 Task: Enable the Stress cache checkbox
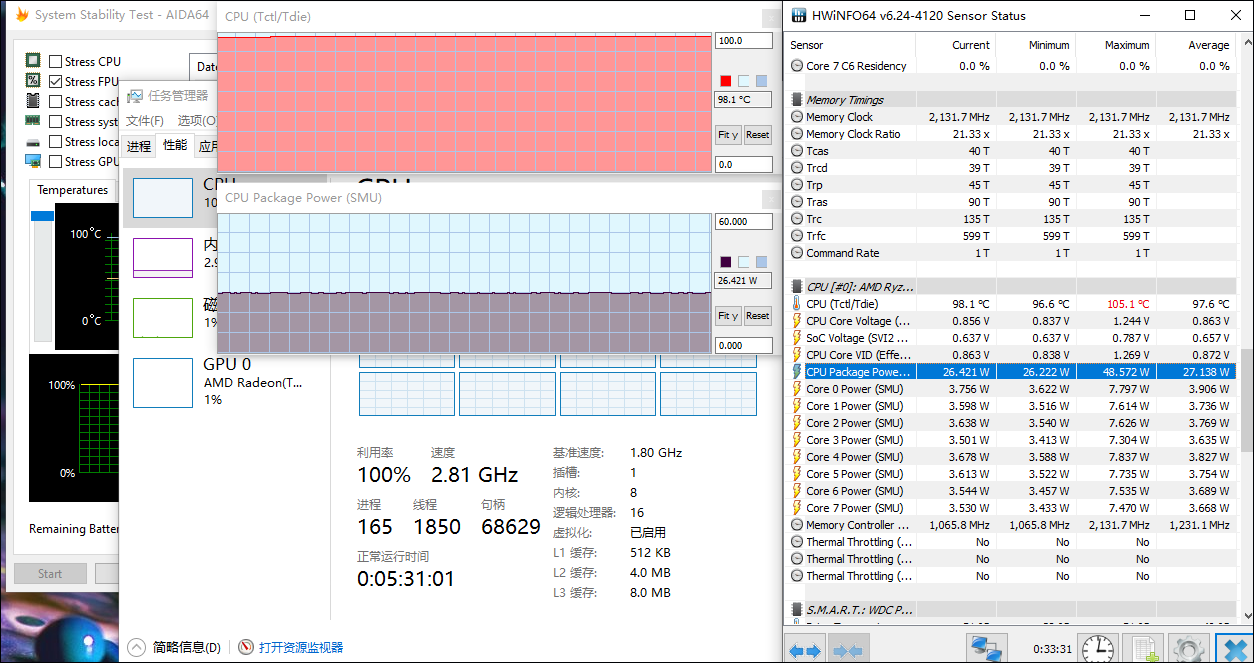[x=55, y=101]
